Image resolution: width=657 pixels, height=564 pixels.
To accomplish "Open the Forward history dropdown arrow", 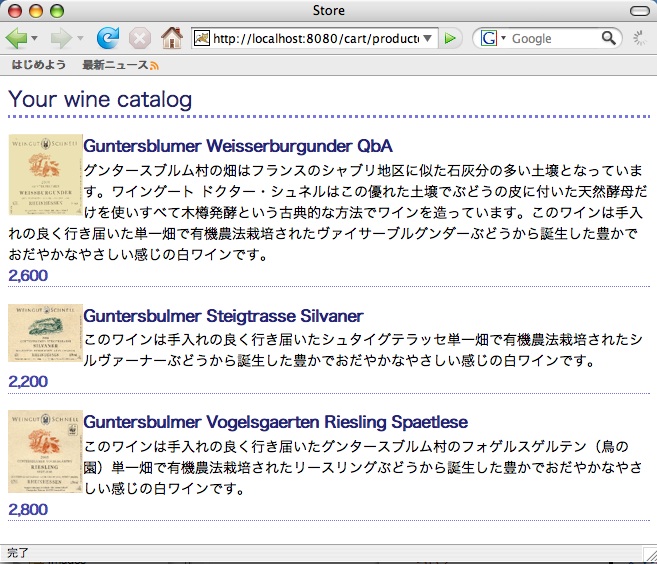I will point(80,38).
